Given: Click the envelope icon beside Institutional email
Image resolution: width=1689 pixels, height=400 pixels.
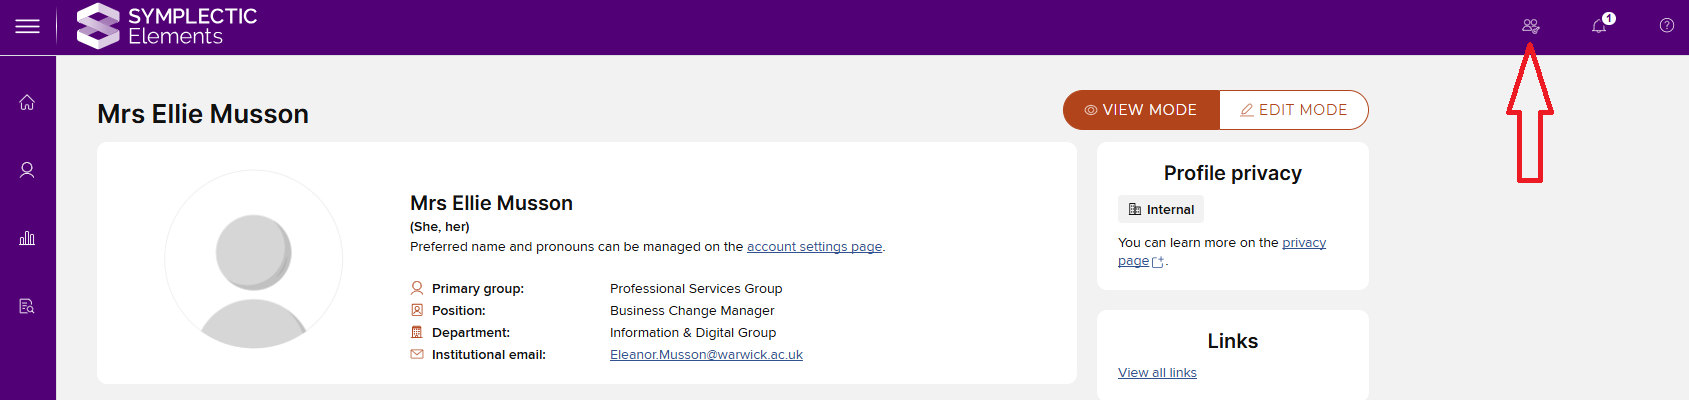Looking at the screenshot, I should click(417, 355).
